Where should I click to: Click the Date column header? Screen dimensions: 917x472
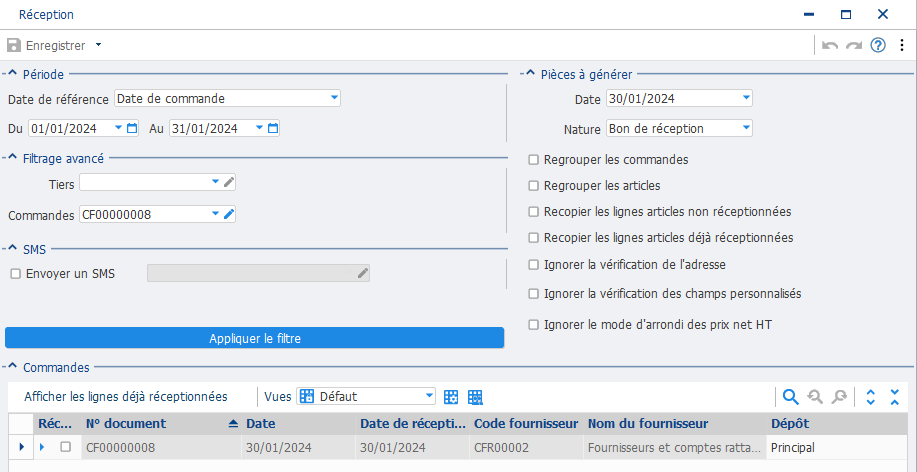coord(298,423)
